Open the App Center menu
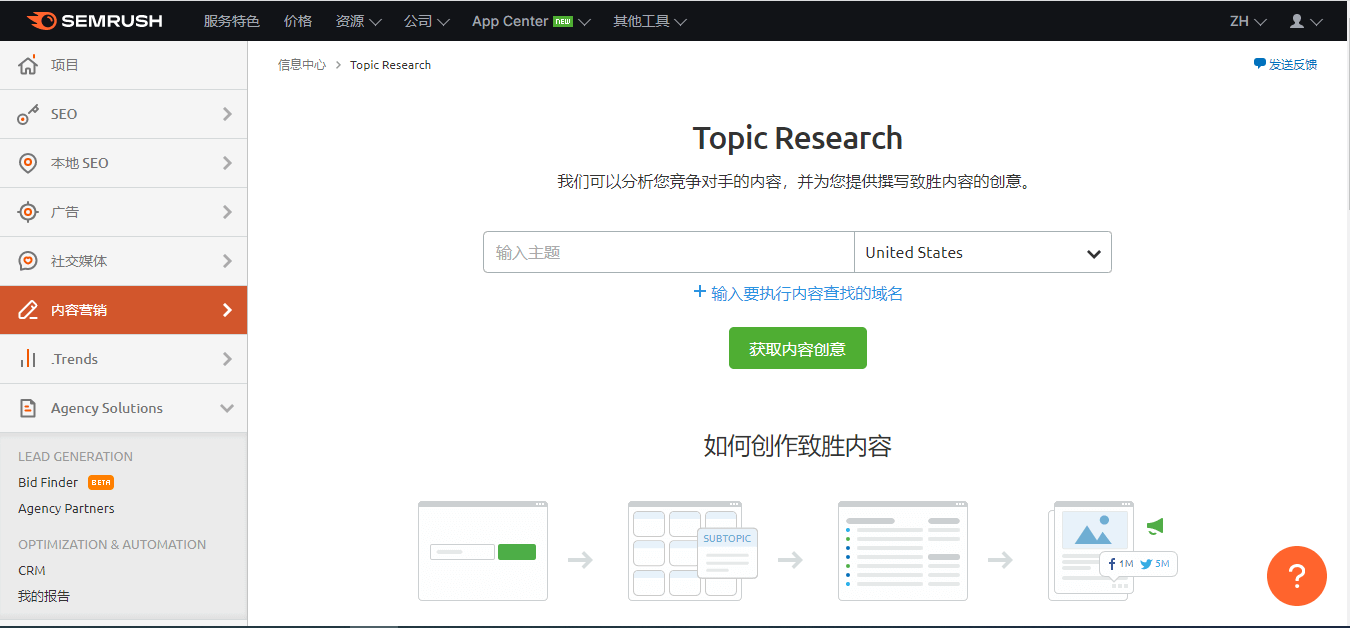Image resolution: width=1350 pixels, height=628 pixels. tap(531, 21)
